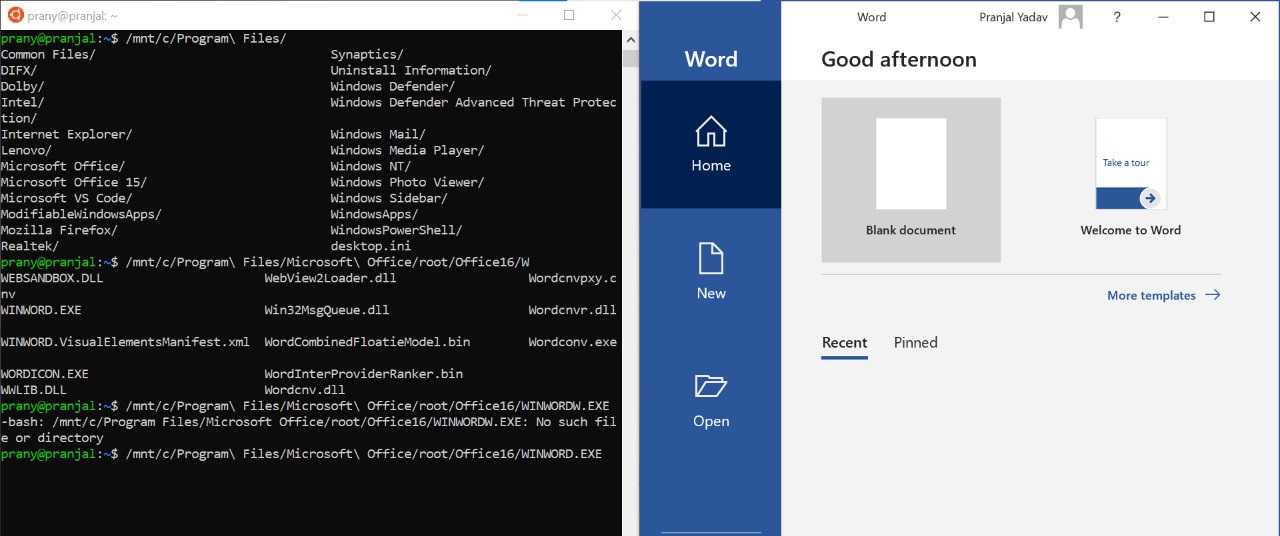Close the Ubuntu terminal window
This screenshot has height=536, width=1280.
coord(615,15)
